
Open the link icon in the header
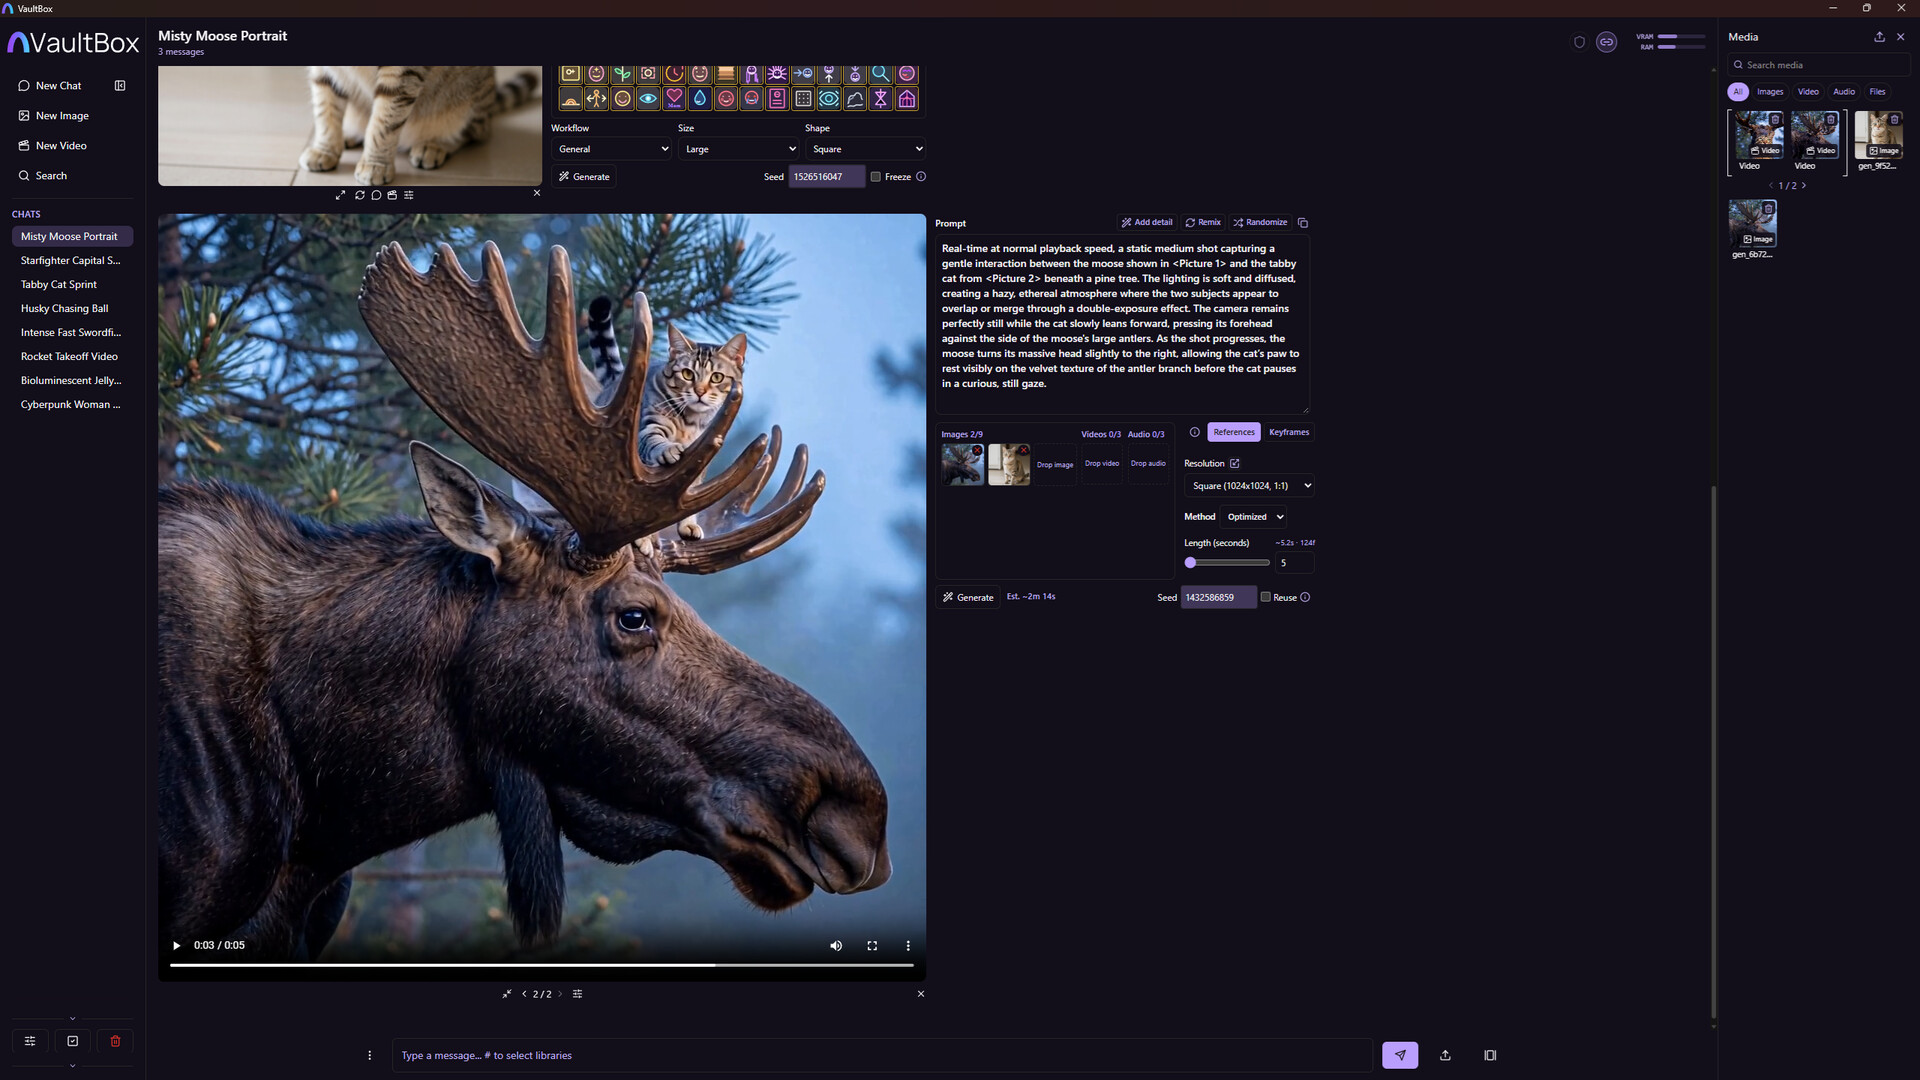point(1606,42)
